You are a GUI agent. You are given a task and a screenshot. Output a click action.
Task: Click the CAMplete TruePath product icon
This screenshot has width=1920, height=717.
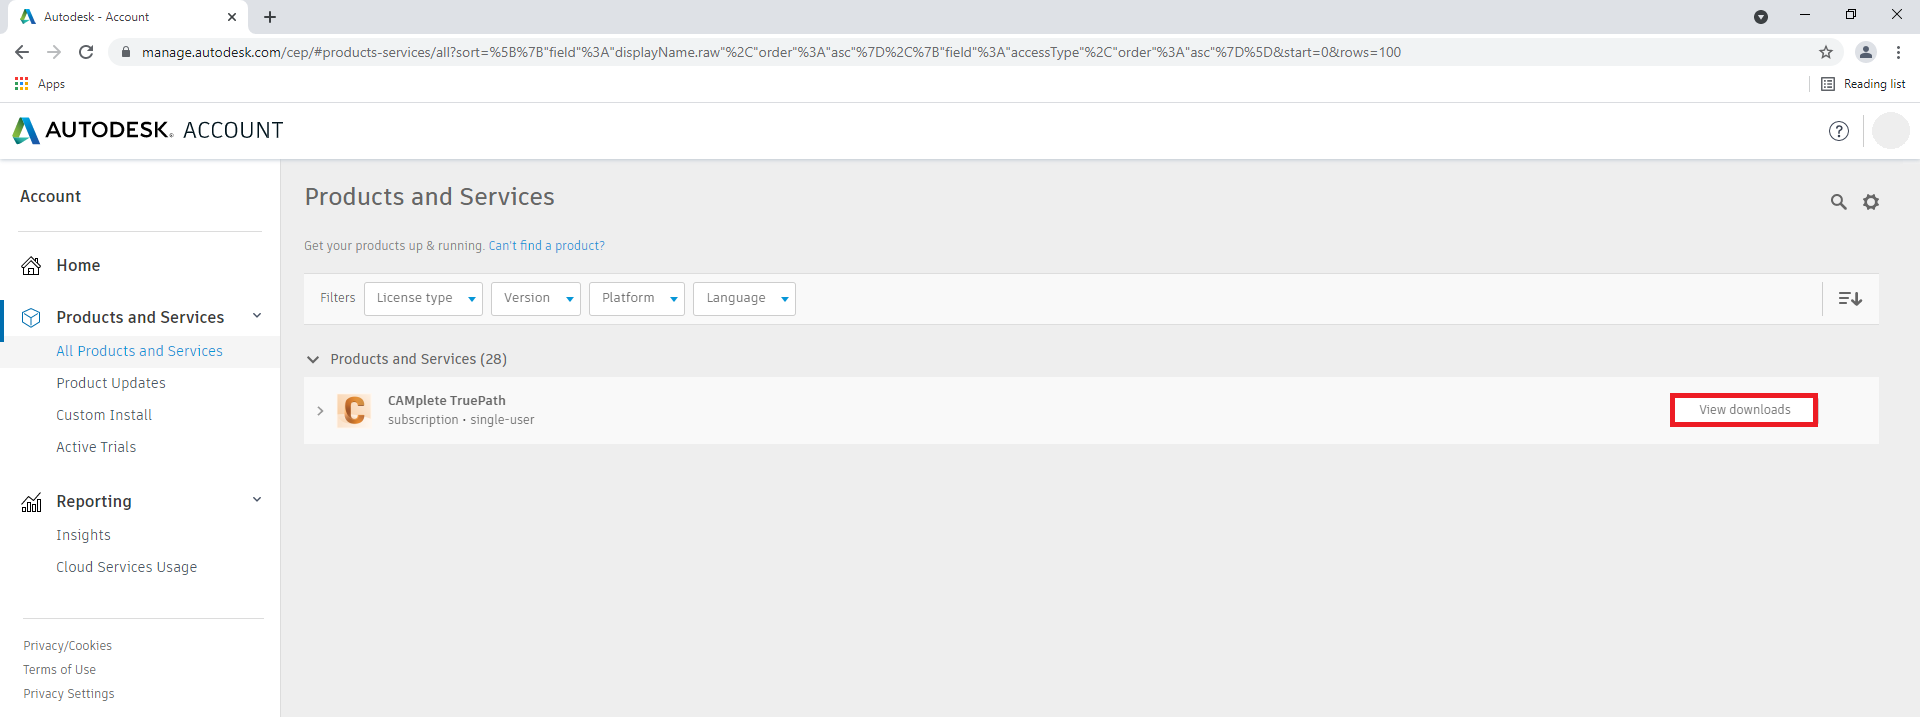click(x=354, y=410)
